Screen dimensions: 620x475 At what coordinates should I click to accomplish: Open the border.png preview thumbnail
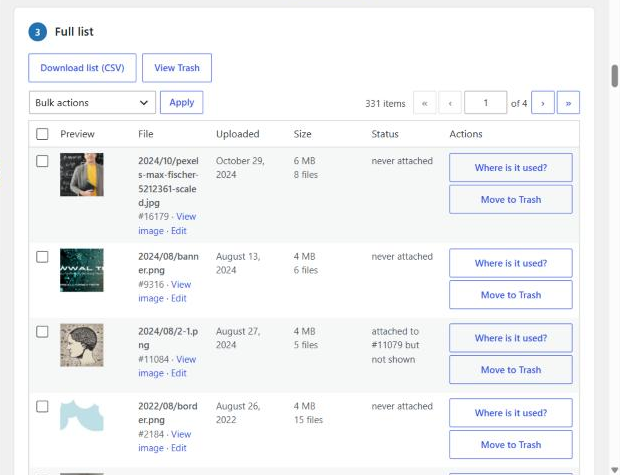tap(82, 415)
